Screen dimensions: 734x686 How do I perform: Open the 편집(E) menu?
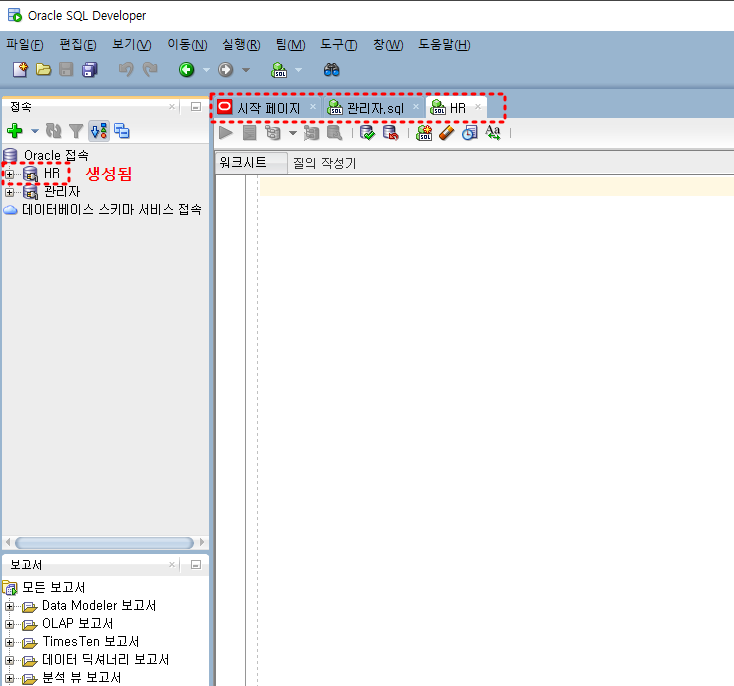(78, 44)
